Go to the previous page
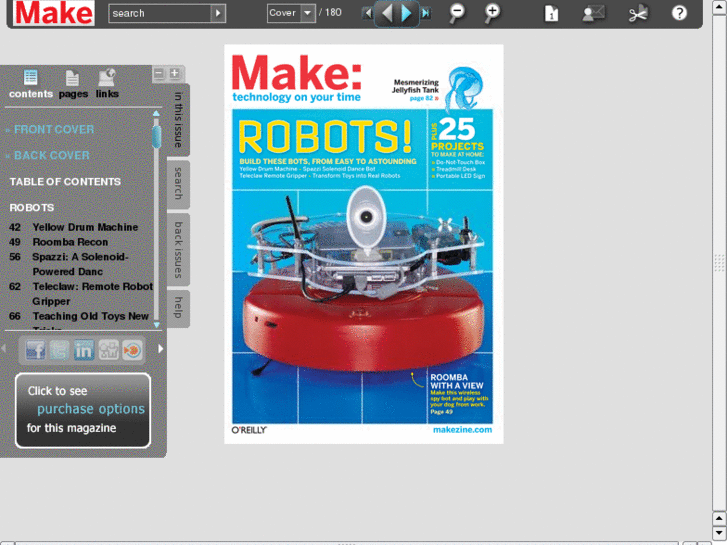This screenshot has width=727, height=545. pos(387,13)
